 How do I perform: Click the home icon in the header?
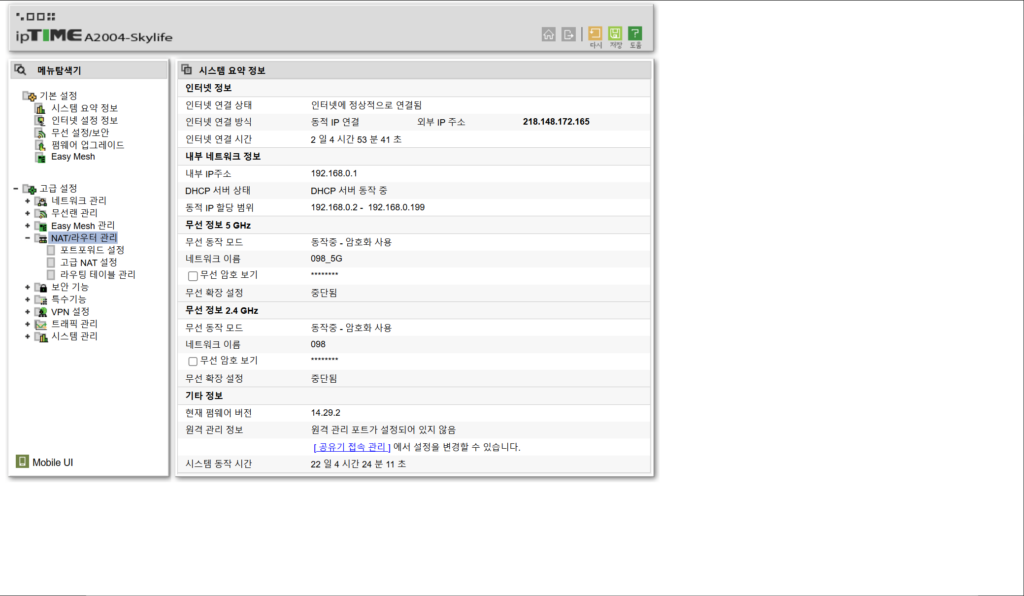coord(548,34)
